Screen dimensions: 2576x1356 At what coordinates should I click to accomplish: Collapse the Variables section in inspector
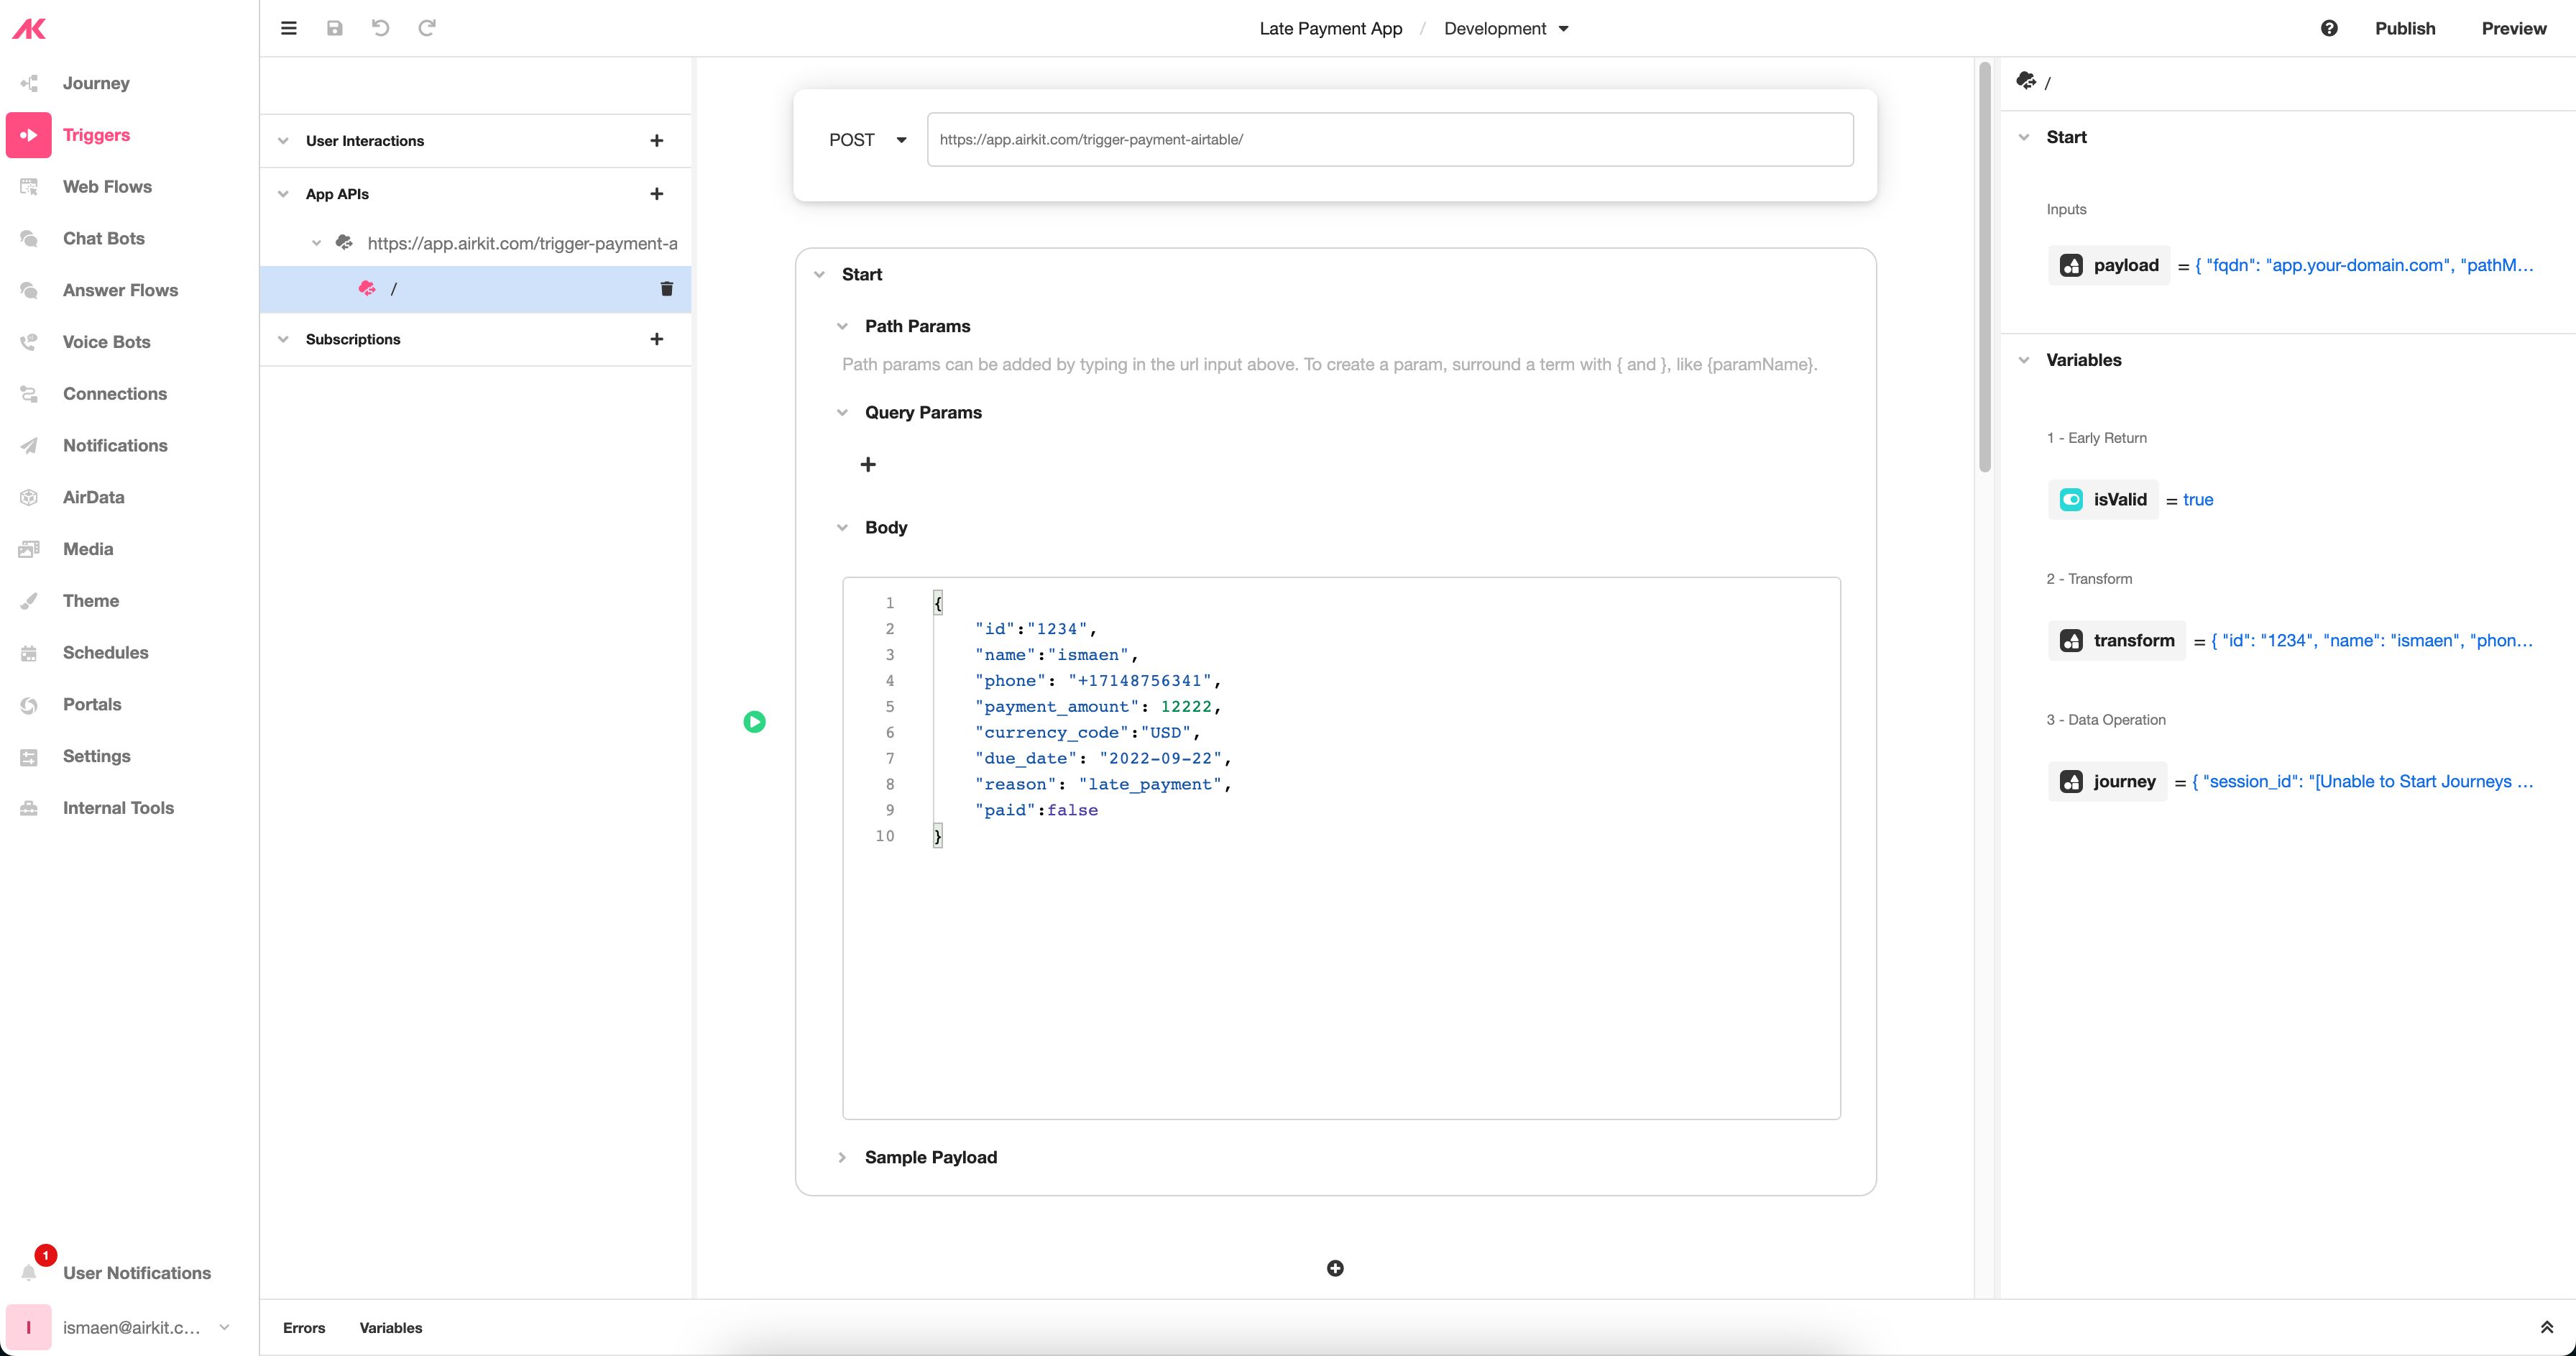[x=2024, y=360]
